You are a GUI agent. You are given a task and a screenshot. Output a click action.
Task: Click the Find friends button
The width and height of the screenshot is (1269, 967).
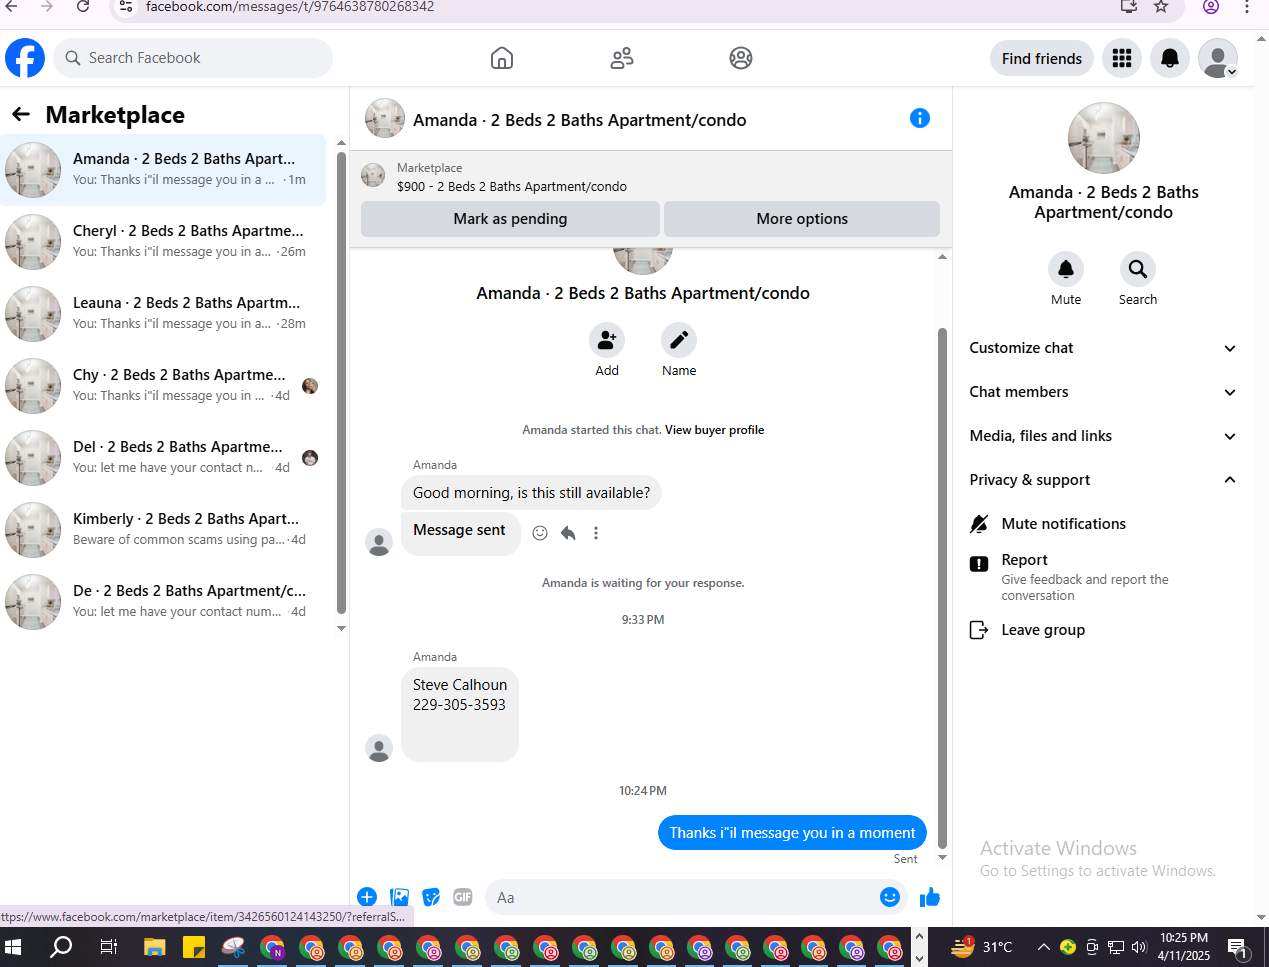pyautogui.click(x=1042, y=58)
